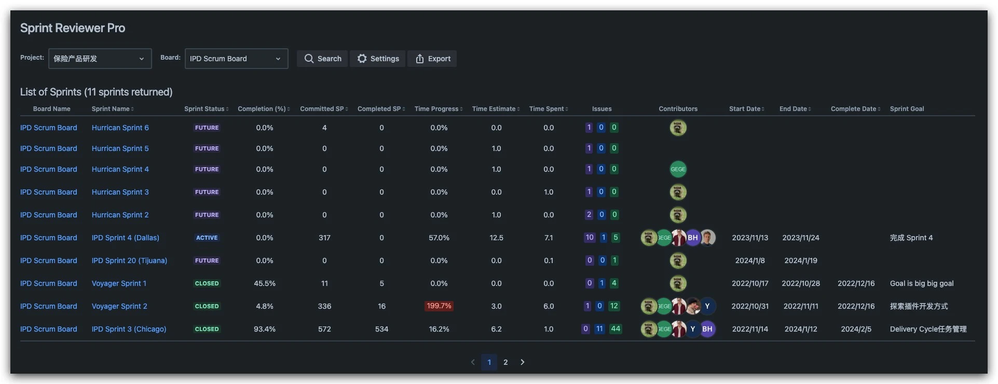Click the 57.0% time progress cell

tap(439, 238)
